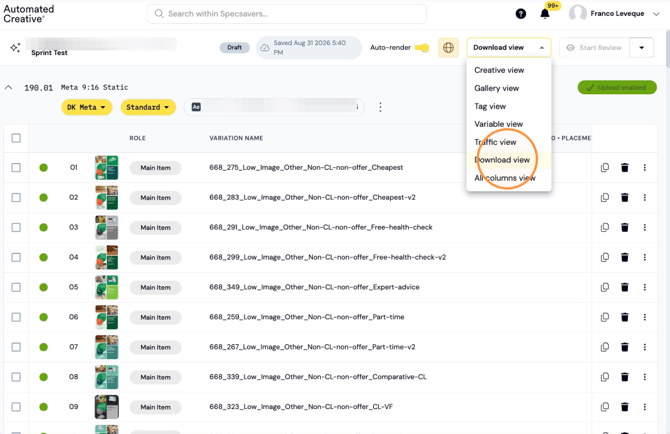Check the checkbox for row 02

click(x=16, y=197)
